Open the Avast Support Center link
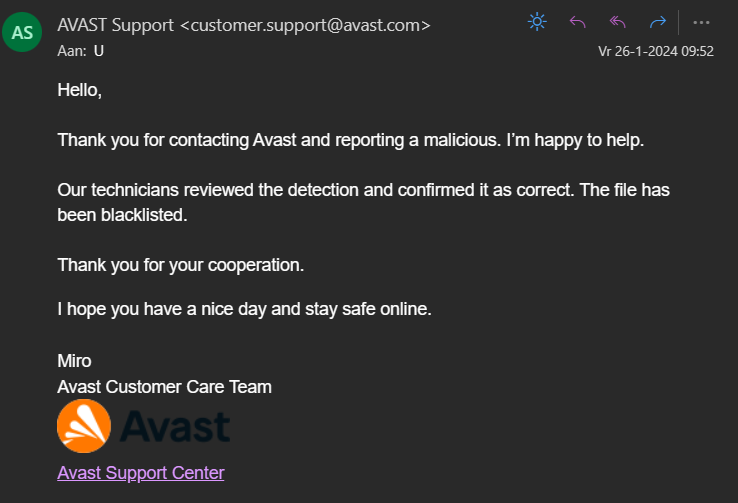Screen dimensions: 738x503 (141, 473)
